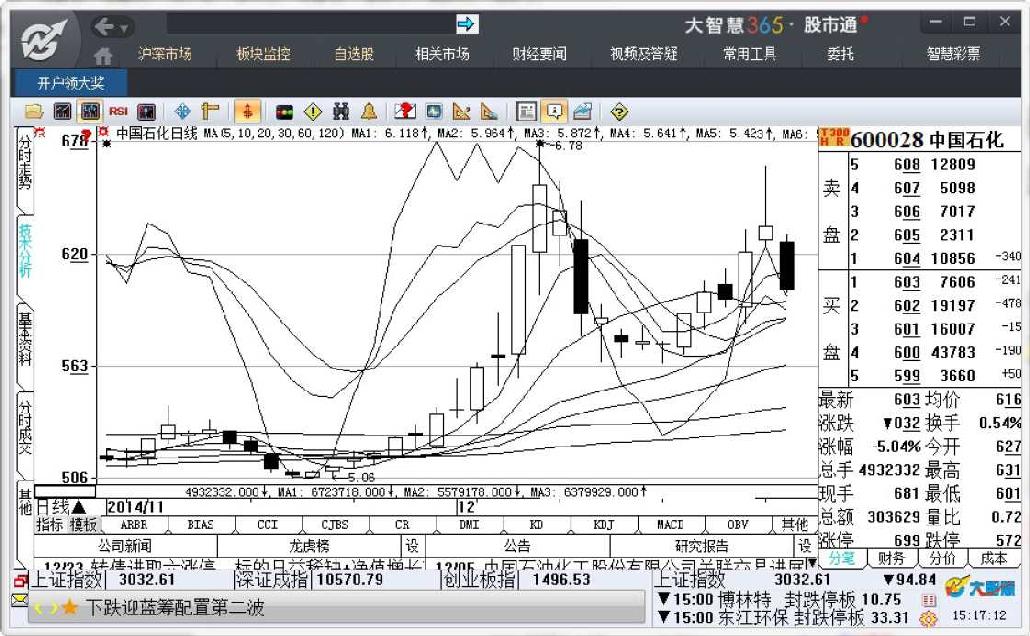Switch to the 成本 tab in quote panel
This screenshot has width=1030, height=636.
tap(993, 558)
